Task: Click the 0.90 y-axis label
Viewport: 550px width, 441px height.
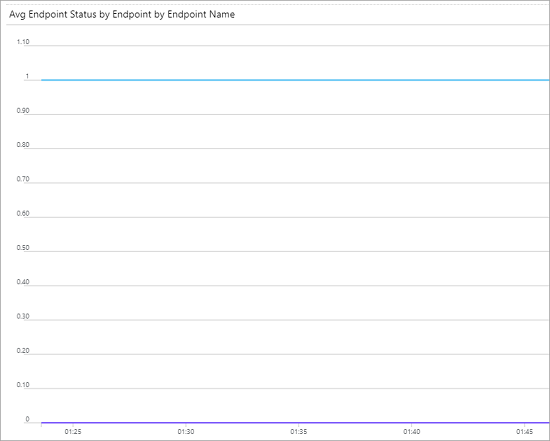Action: (23, 111)
